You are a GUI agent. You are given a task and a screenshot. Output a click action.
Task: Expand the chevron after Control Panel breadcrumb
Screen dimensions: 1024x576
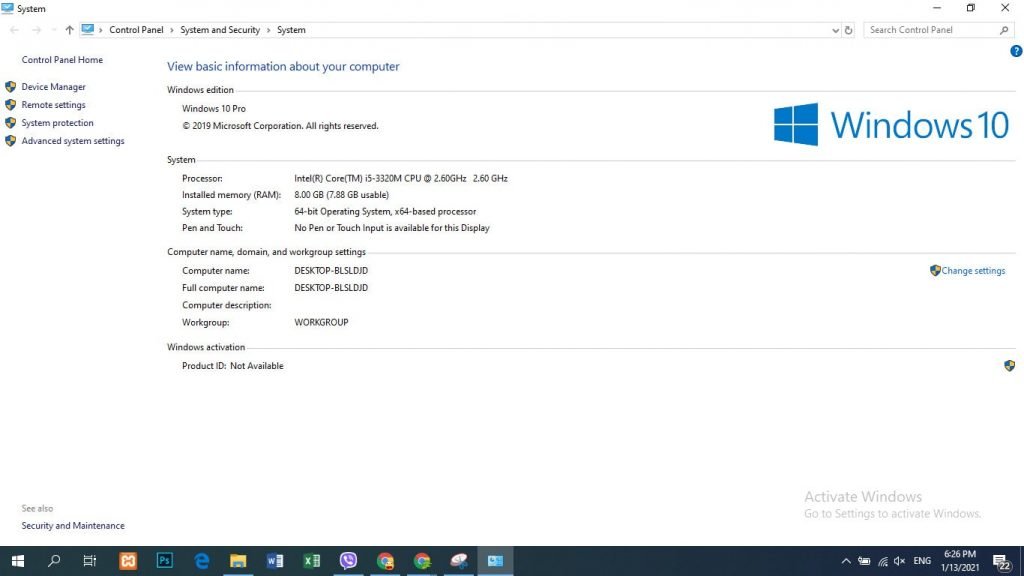172,30
